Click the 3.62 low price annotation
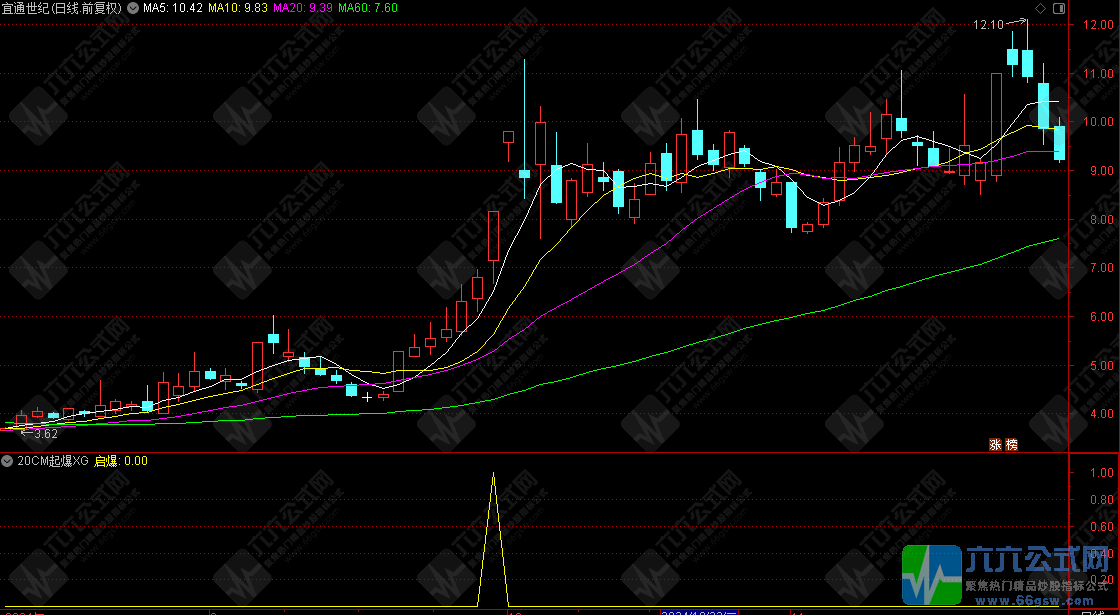This screenshot has width=1120, height=615. pos(45,434)
